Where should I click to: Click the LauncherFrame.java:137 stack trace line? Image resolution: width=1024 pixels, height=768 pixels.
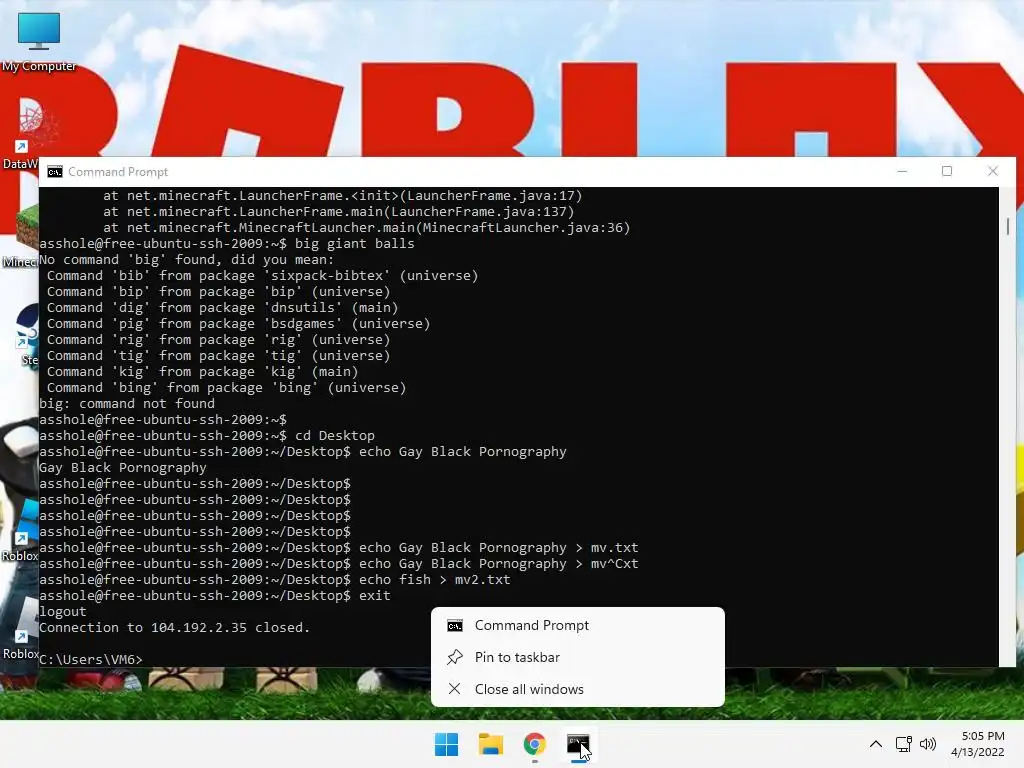point(338,212)
